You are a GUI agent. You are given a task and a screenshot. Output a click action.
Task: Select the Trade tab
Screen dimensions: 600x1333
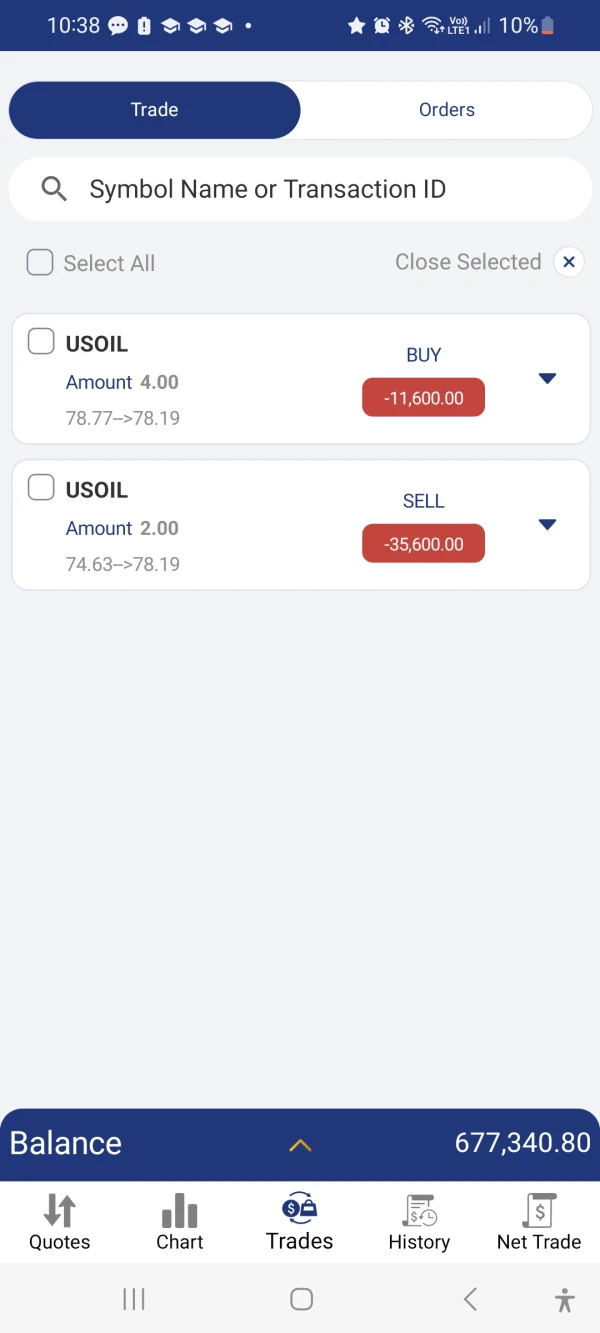tap(154, 110)
